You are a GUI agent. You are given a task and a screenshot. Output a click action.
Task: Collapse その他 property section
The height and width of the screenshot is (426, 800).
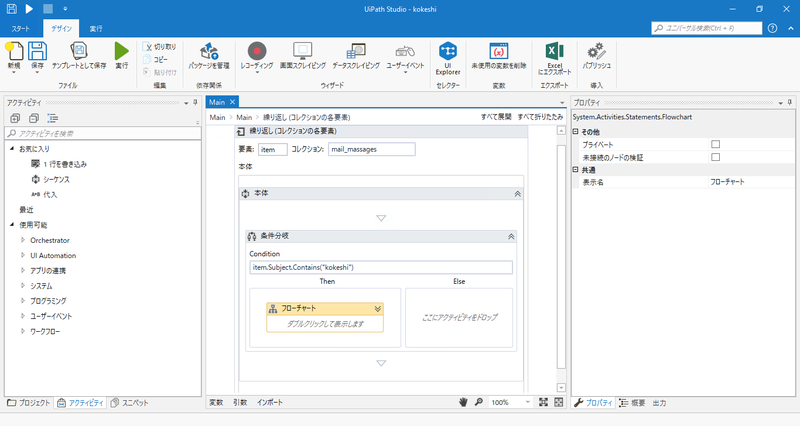coord(576,132)
